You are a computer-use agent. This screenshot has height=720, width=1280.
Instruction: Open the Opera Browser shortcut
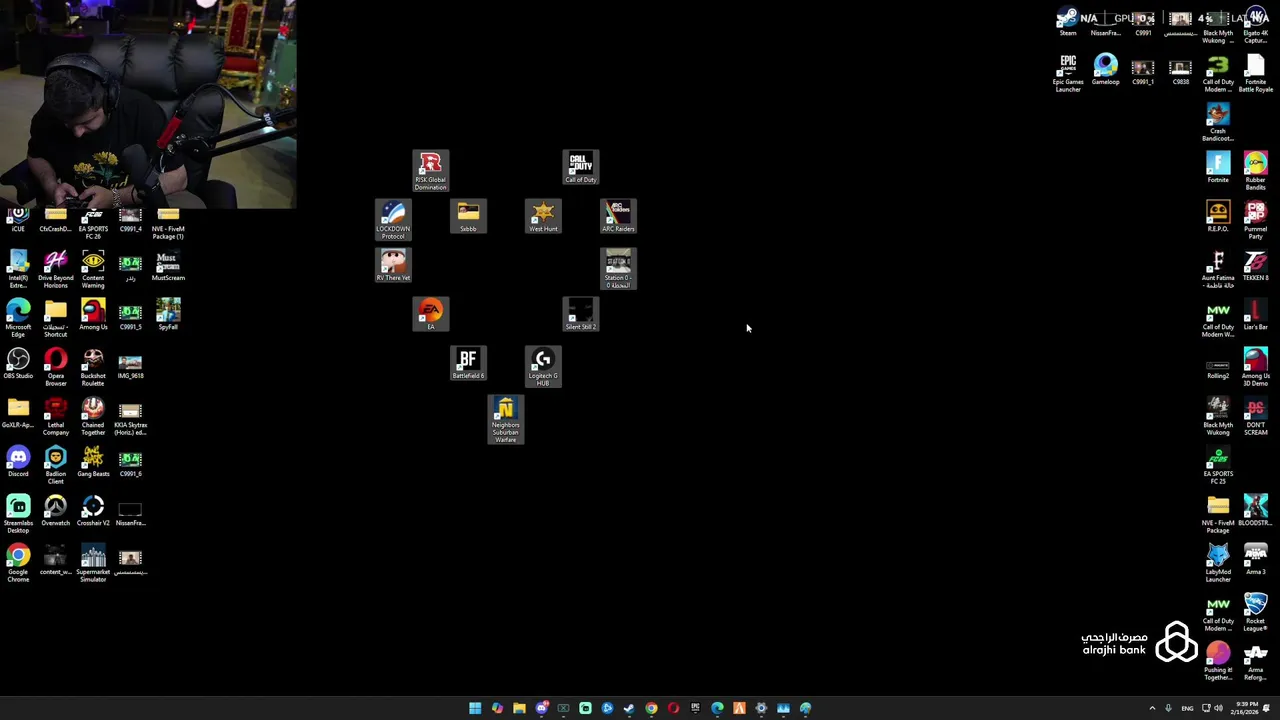56,367
